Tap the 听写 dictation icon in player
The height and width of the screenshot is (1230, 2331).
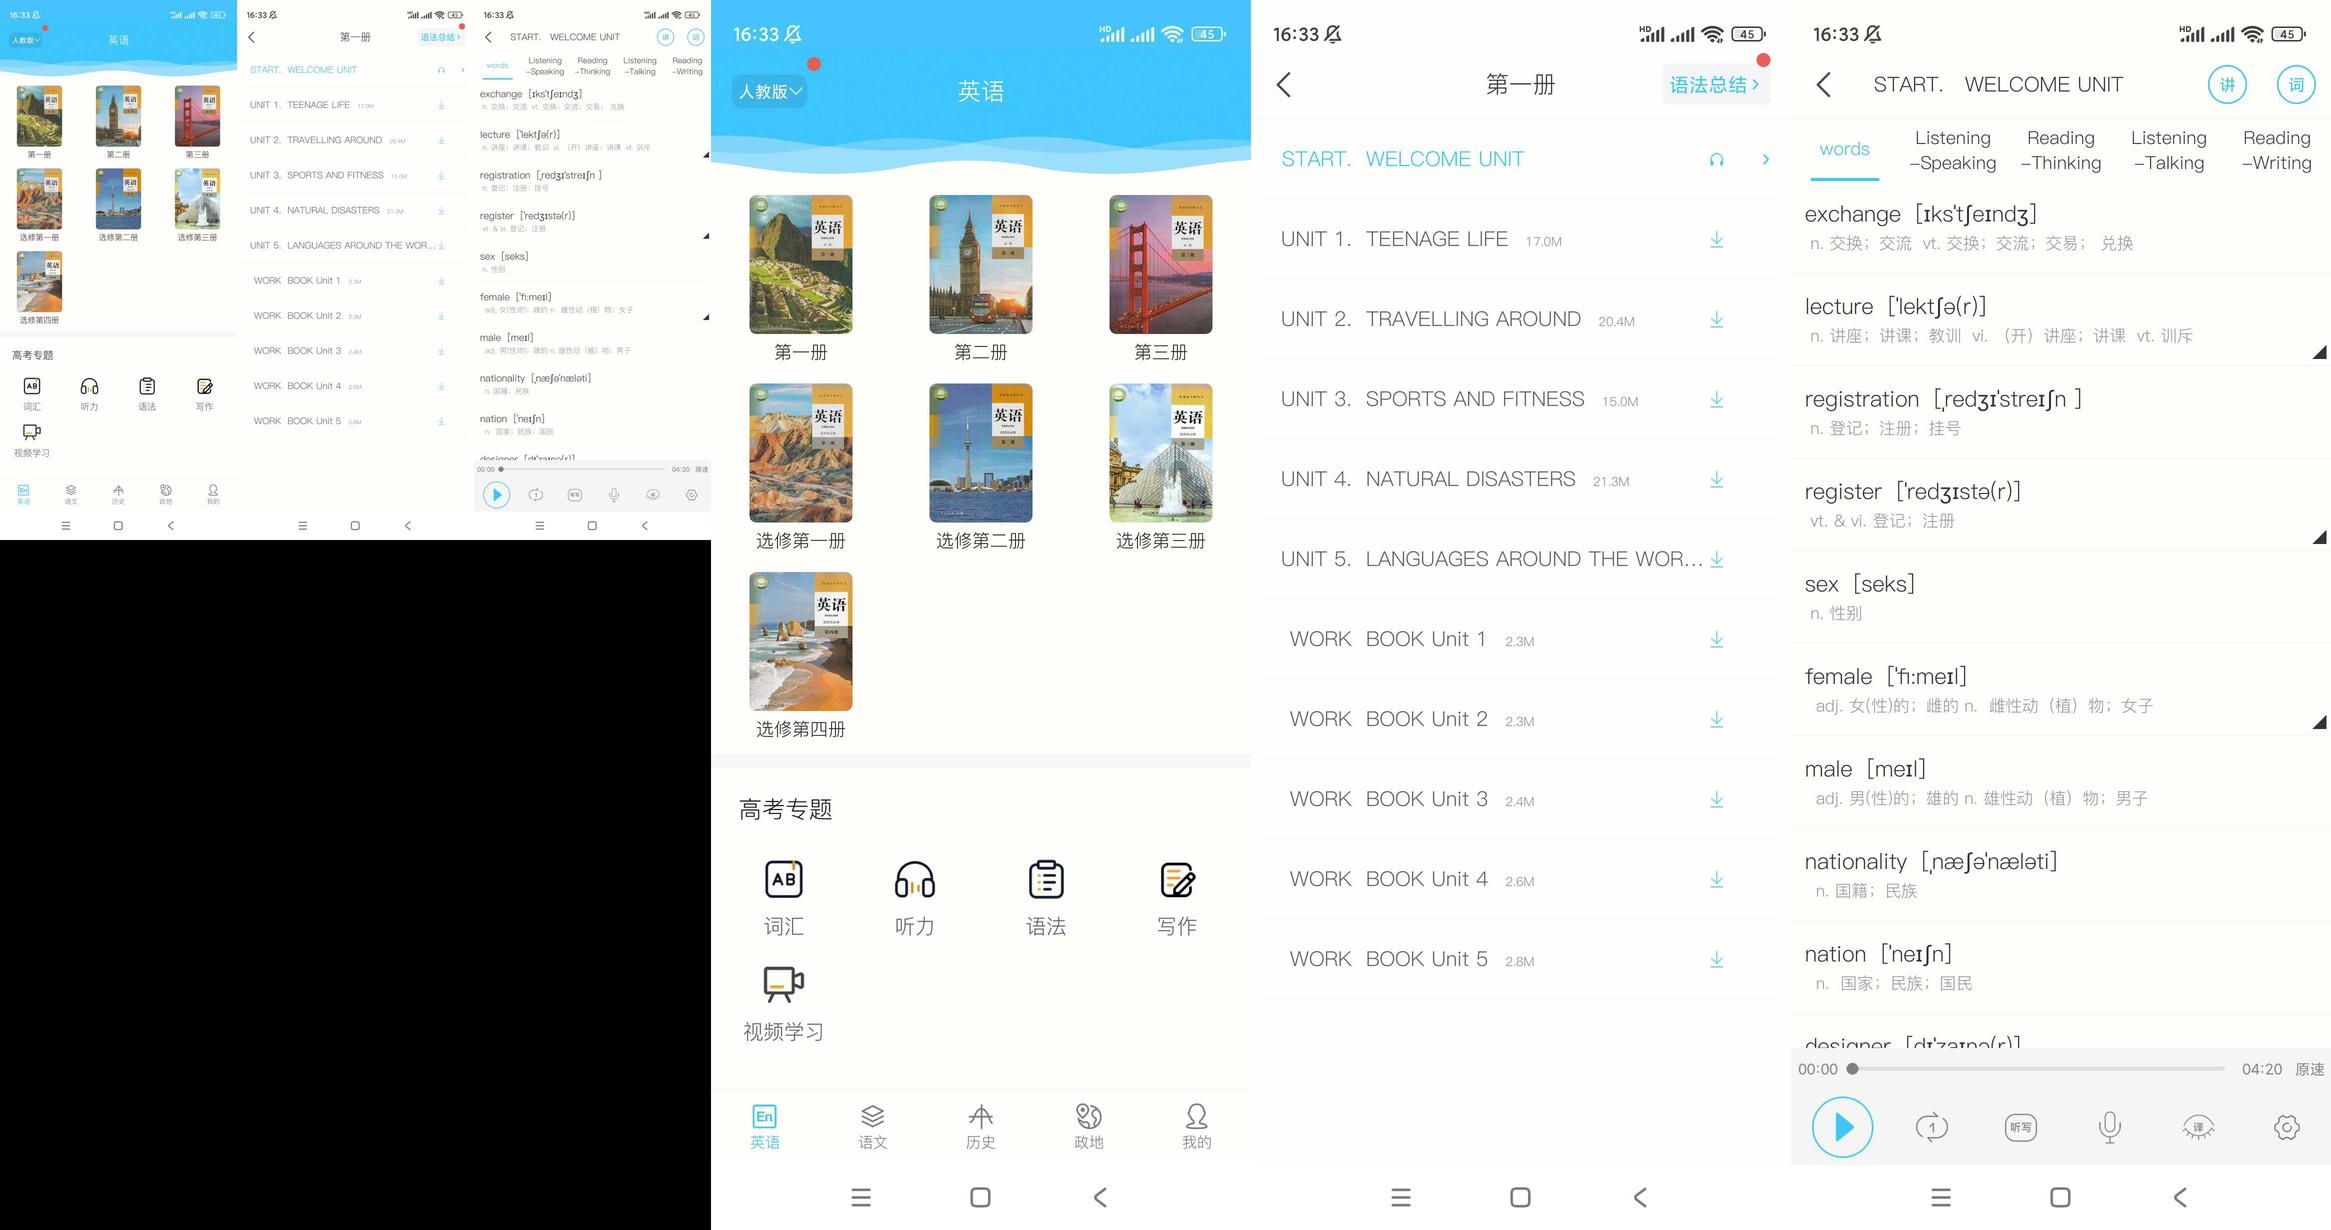(2021, 1127)
